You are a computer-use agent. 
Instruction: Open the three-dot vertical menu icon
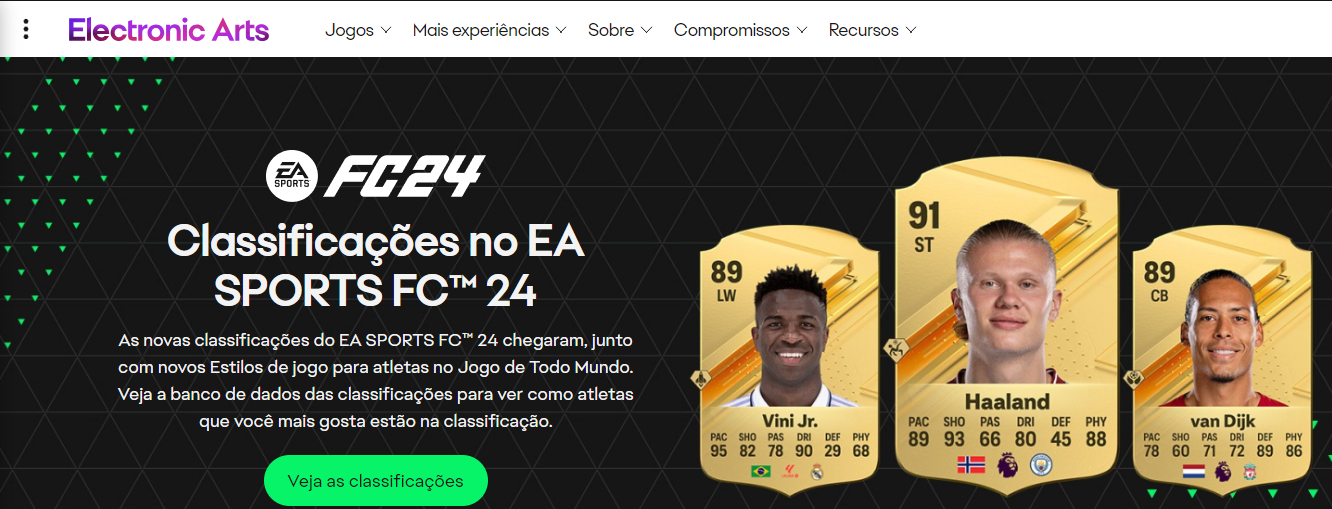point(26,29)
